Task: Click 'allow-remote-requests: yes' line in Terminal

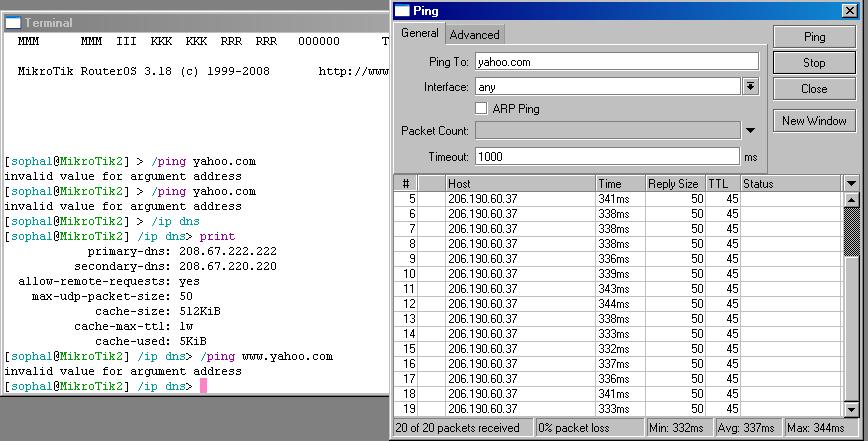Action: (108, 281)
